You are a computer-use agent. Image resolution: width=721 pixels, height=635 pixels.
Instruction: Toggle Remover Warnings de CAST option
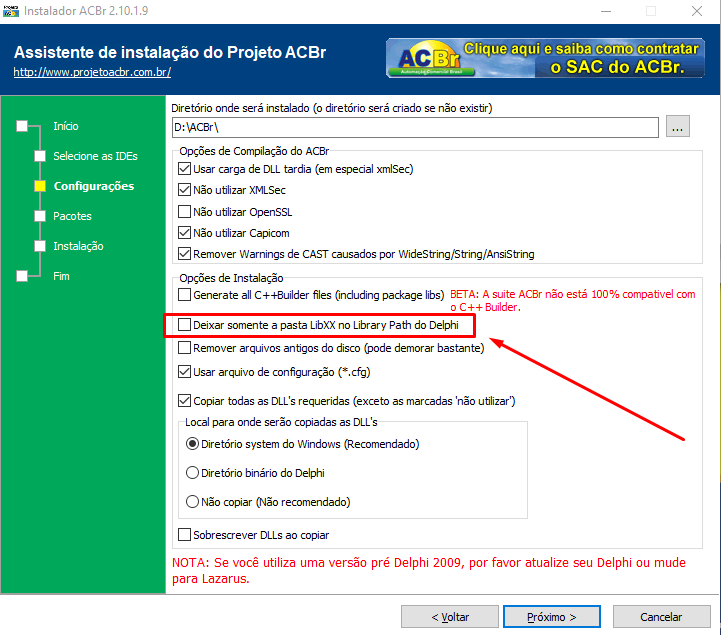[x=184, y=254]
